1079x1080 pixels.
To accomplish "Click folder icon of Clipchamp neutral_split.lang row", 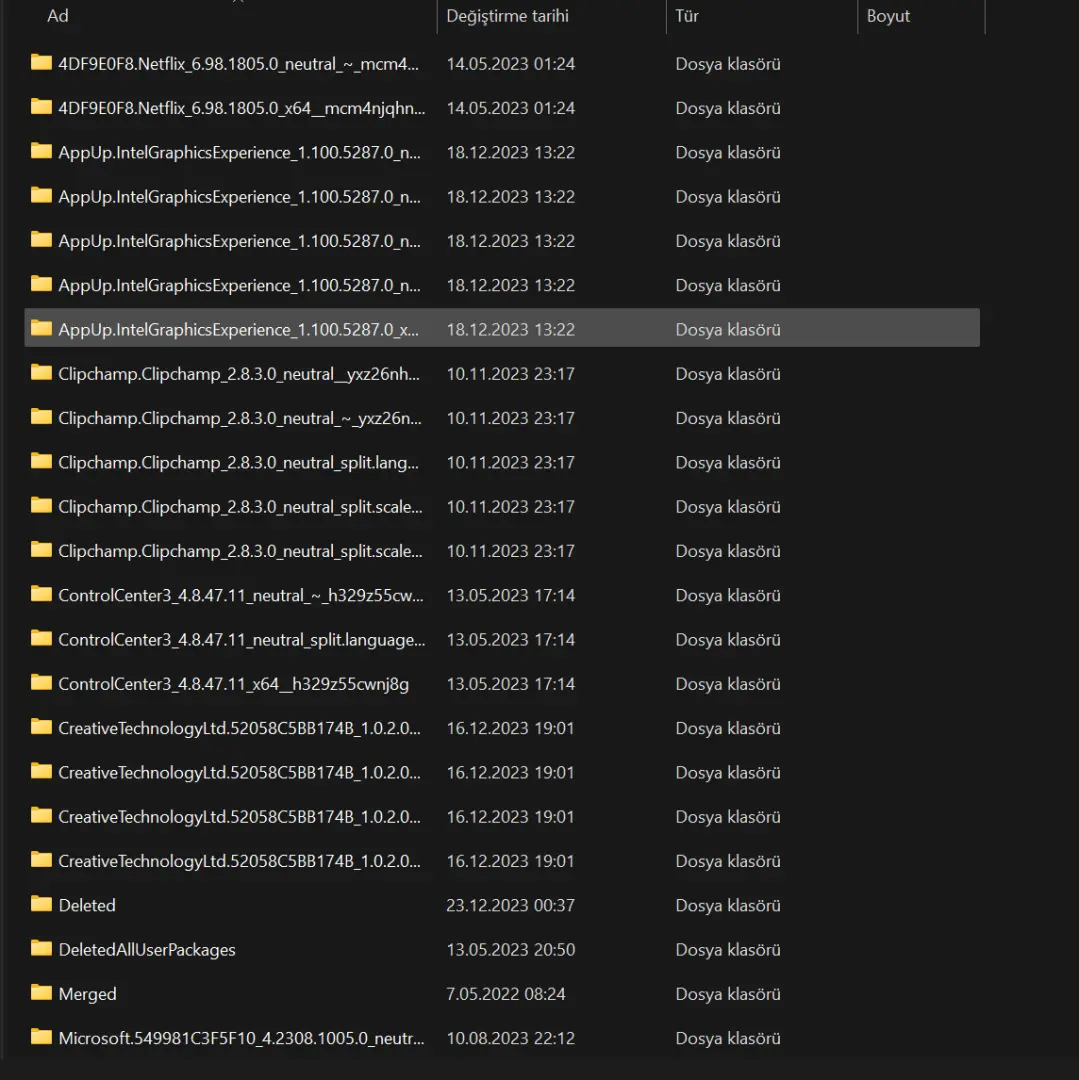I will coord(41,461).
